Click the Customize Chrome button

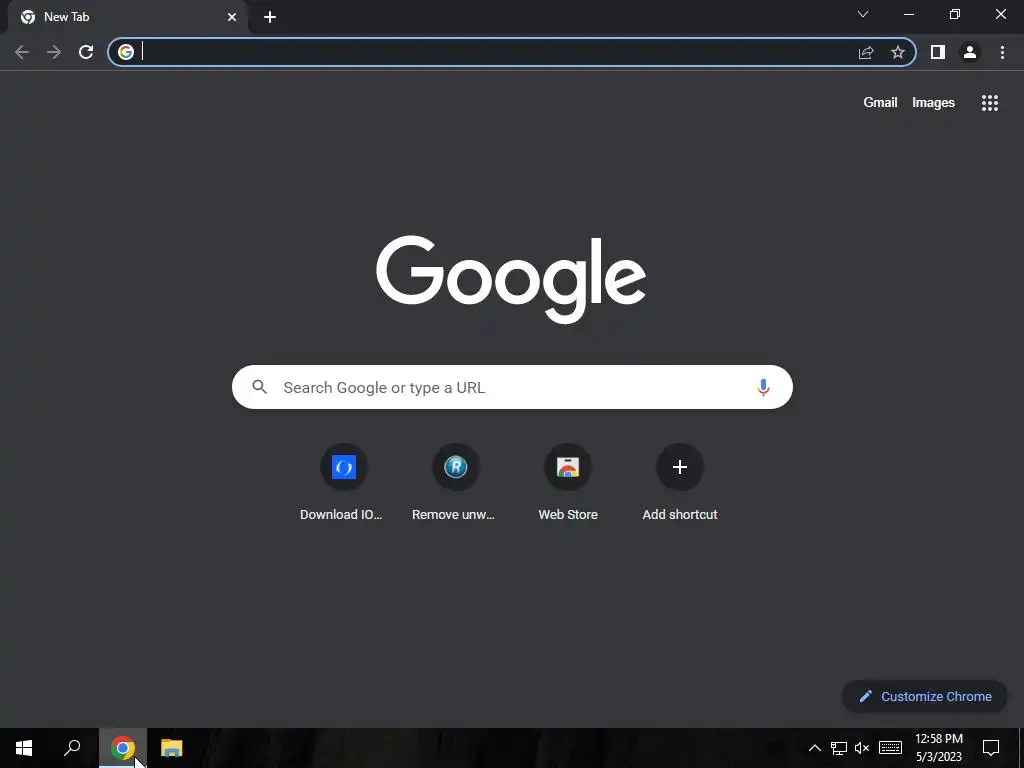925,696
